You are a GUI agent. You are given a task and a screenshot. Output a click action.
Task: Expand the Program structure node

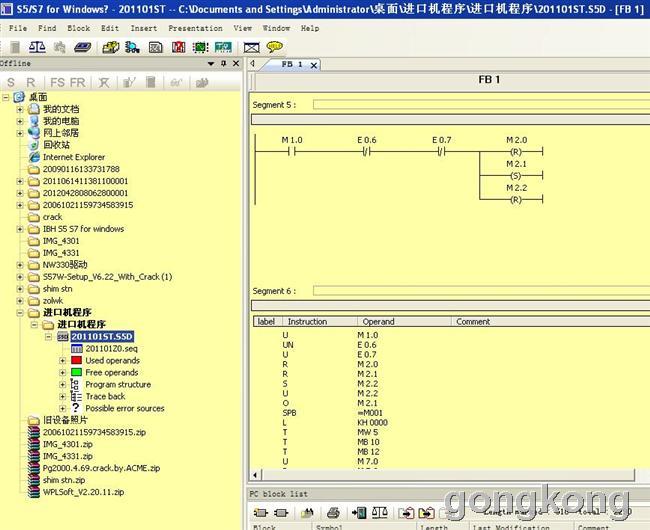click(x=63, y=385)
